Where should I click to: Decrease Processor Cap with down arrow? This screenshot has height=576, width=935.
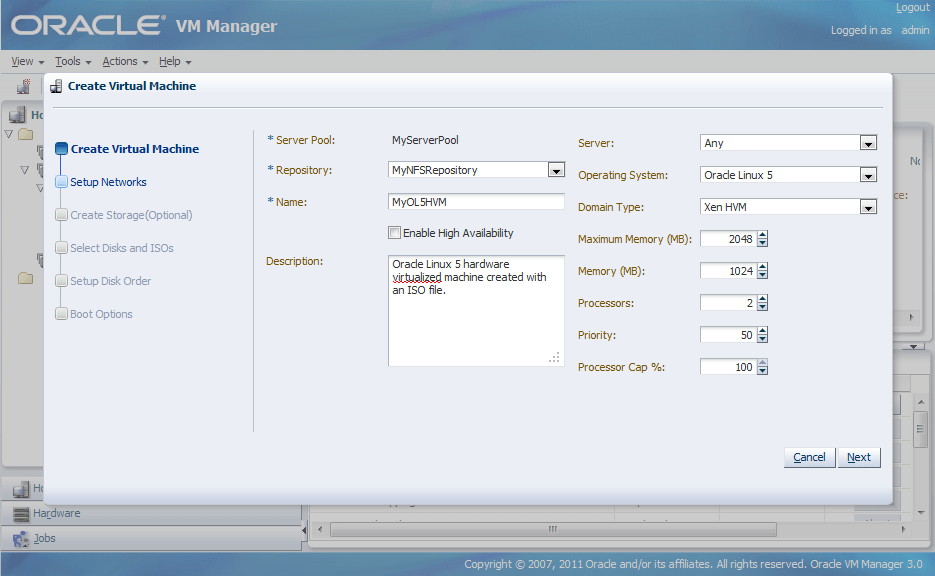pyautogui.click(x=763, y=371)
